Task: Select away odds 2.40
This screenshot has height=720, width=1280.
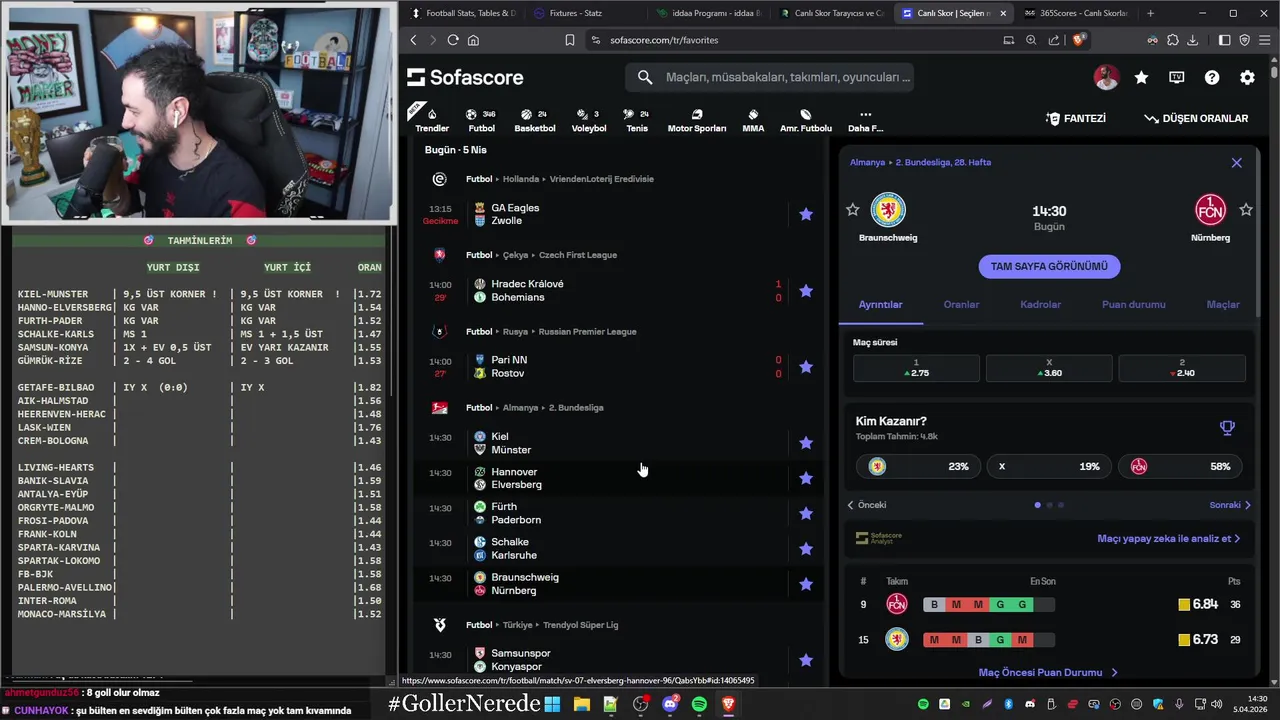Action: coord(1182,368)
